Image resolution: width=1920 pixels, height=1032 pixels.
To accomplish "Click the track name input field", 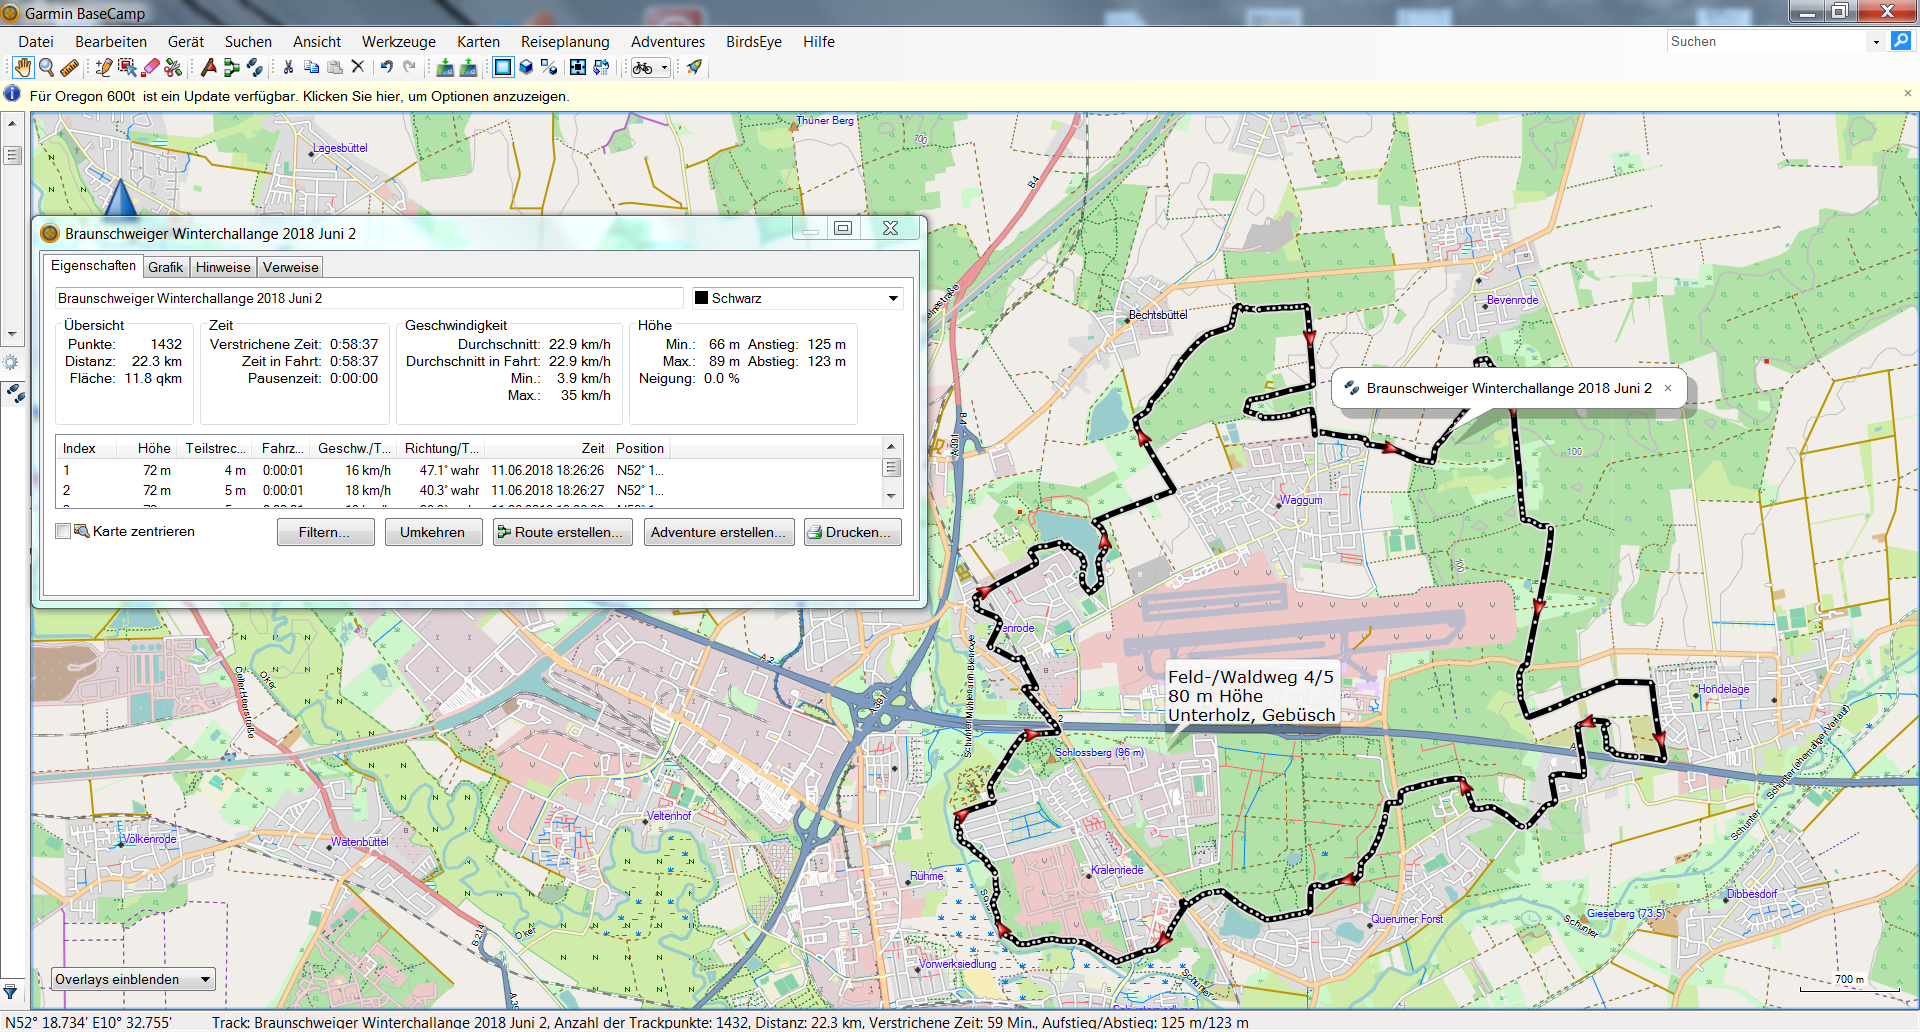I will click(x=369, y=298).
